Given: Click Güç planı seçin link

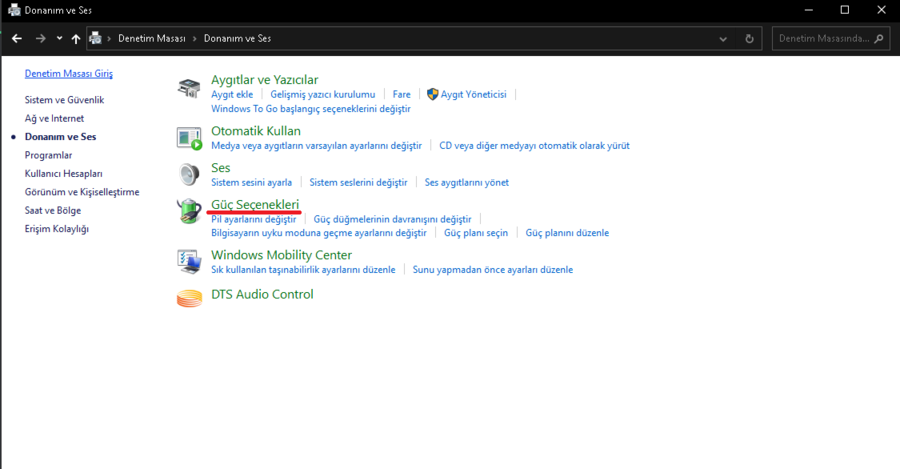Looking at the screenshot, I should [476, 233].
